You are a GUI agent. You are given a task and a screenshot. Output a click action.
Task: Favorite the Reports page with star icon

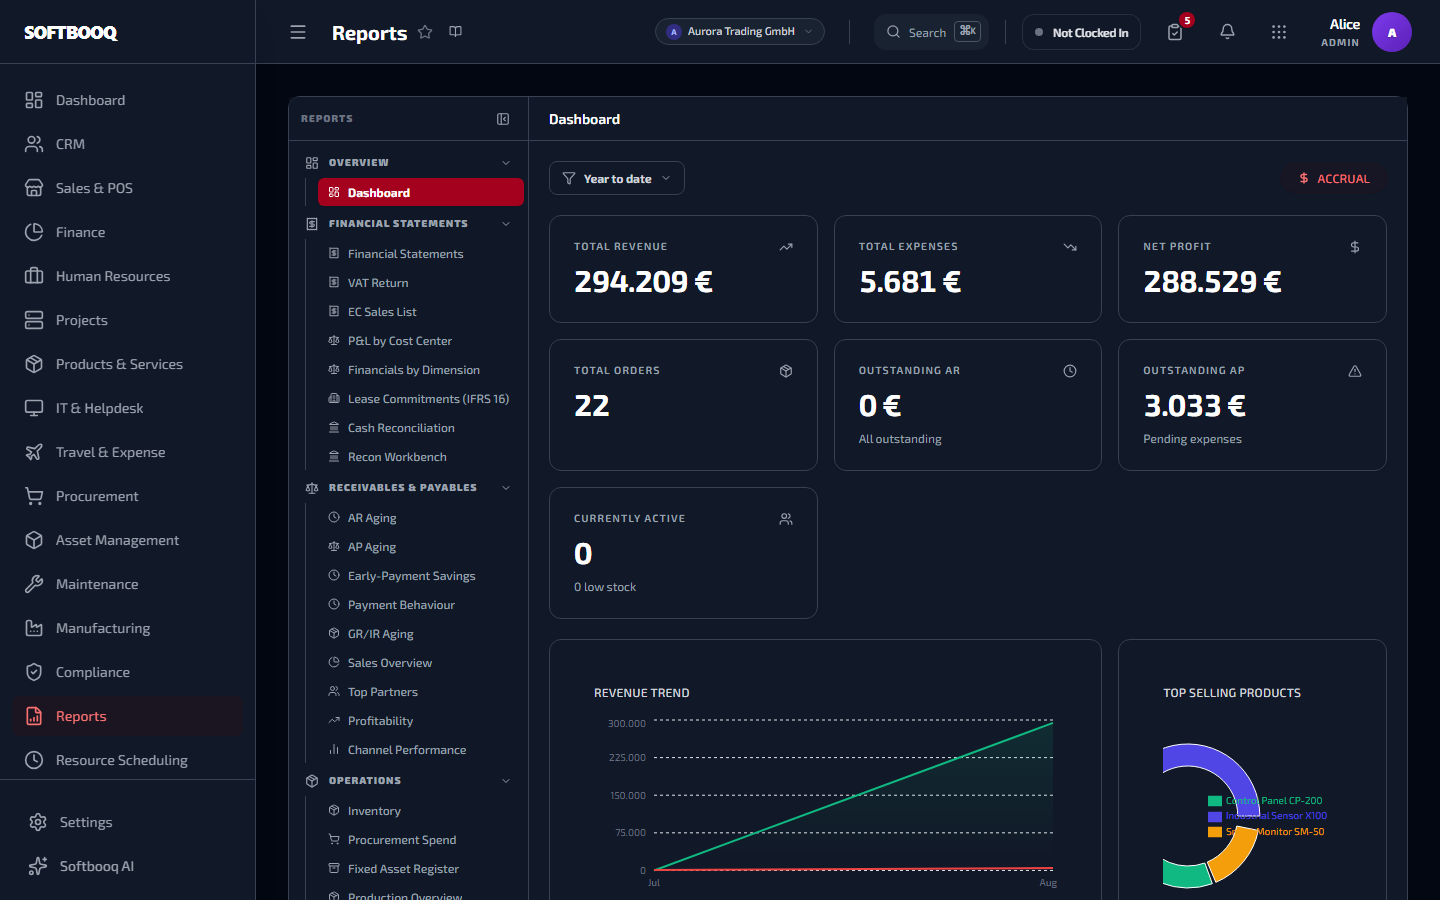point(425,32)
